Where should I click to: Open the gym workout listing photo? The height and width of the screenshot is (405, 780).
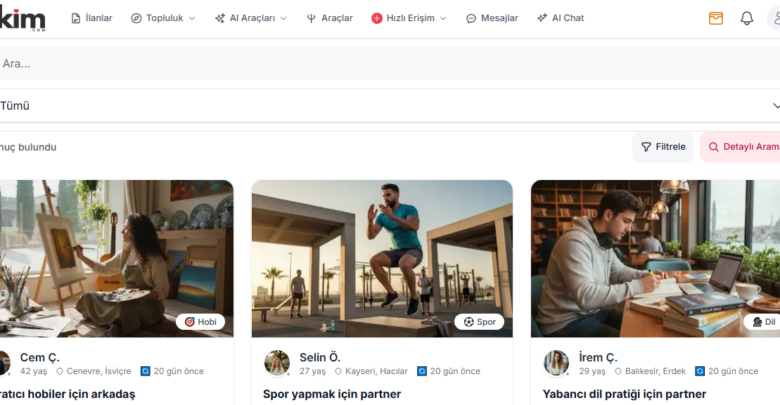(x=382, y=258)
